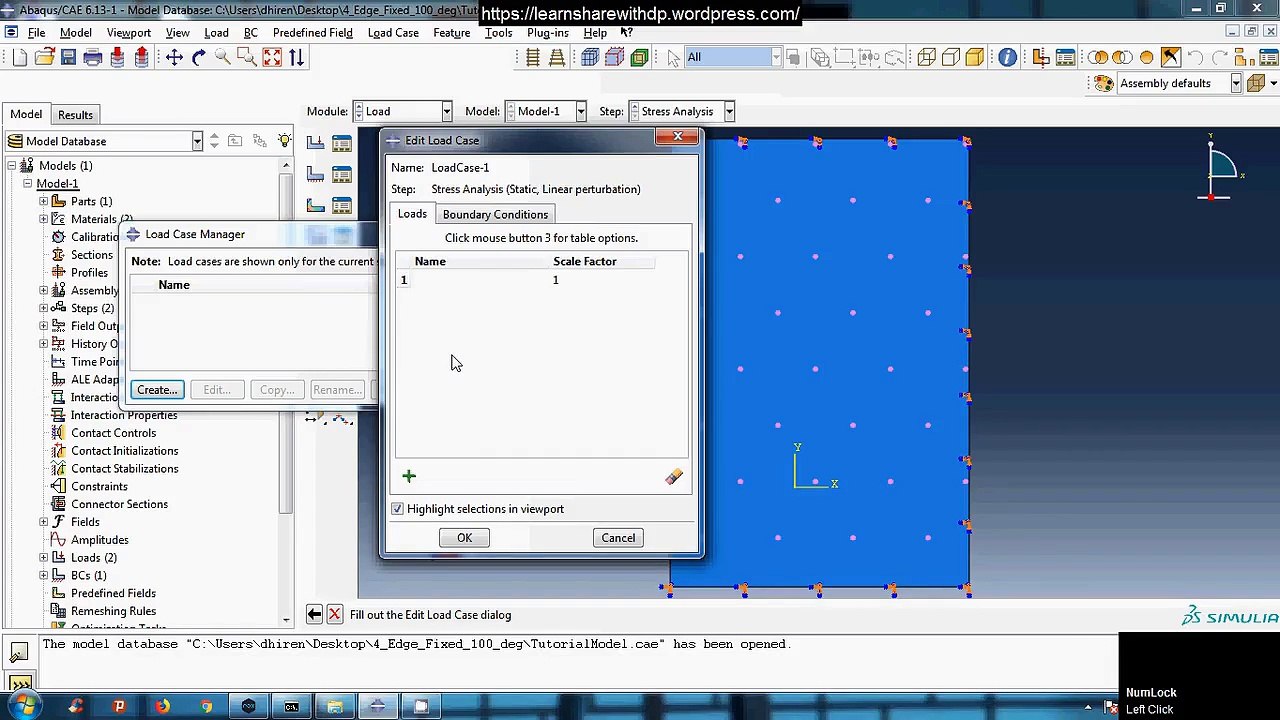Viewport: 1280px width, 720px height.
Task: Switch to the Loads tab
Action: click(412, 214)
